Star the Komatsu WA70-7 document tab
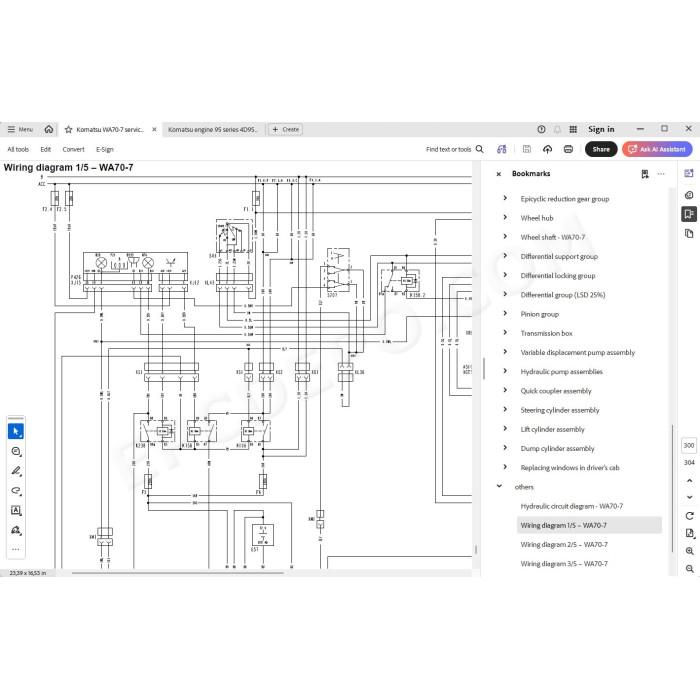This screenshot has width=700, height=700. click(x=68, y=129)
